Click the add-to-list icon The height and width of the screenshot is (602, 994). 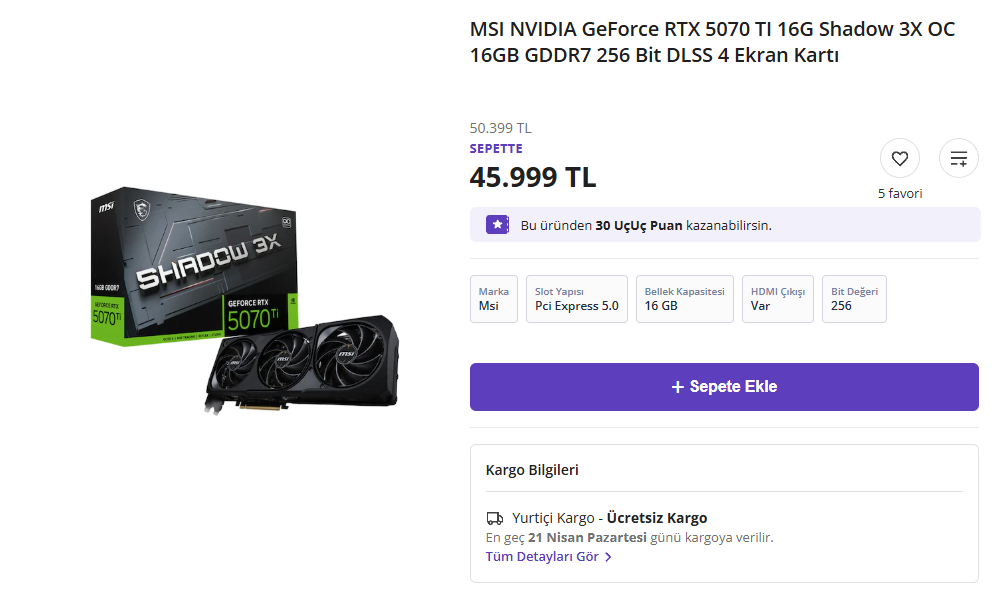click(959, 158)
